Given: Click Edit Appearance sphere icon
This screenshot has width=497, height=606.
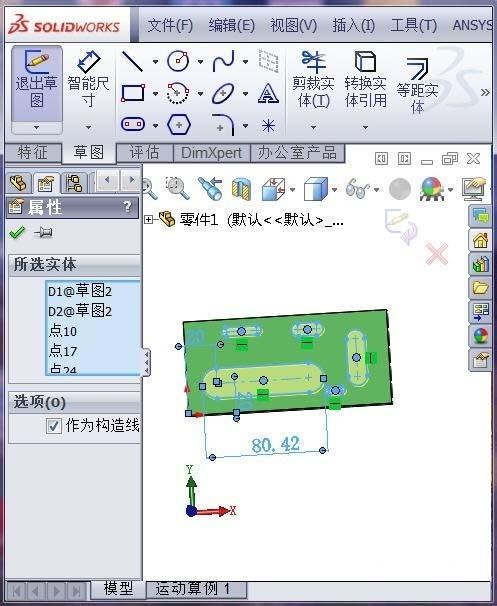Looking at the screenshot, I should (400, 189).
